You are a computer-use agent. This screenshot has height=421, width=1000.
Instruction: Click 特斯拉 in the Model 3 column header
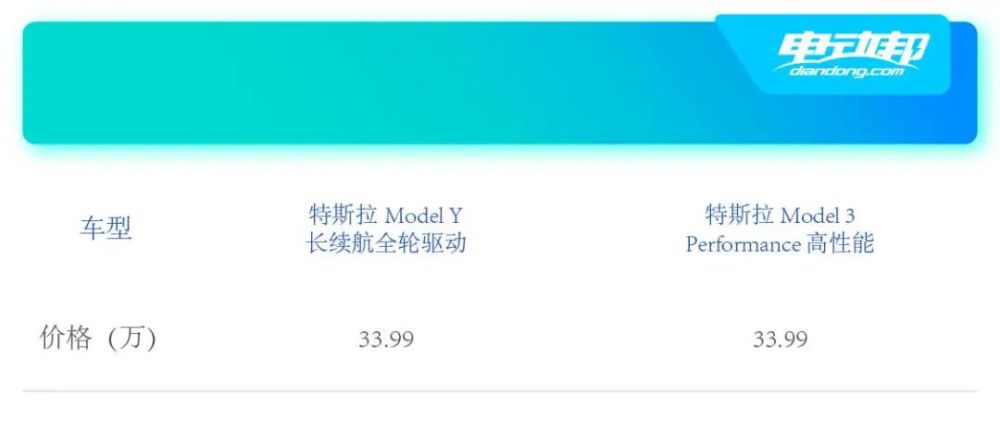point(738,215)
